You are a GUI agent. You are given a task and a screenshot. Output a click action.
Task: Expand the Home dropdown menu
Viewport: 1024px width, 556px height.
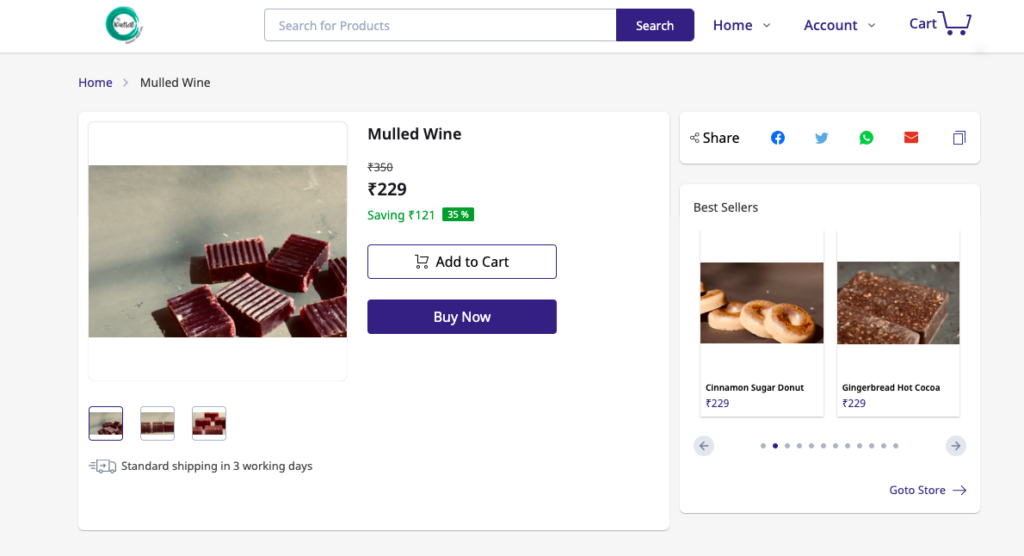tap(741, 25)
